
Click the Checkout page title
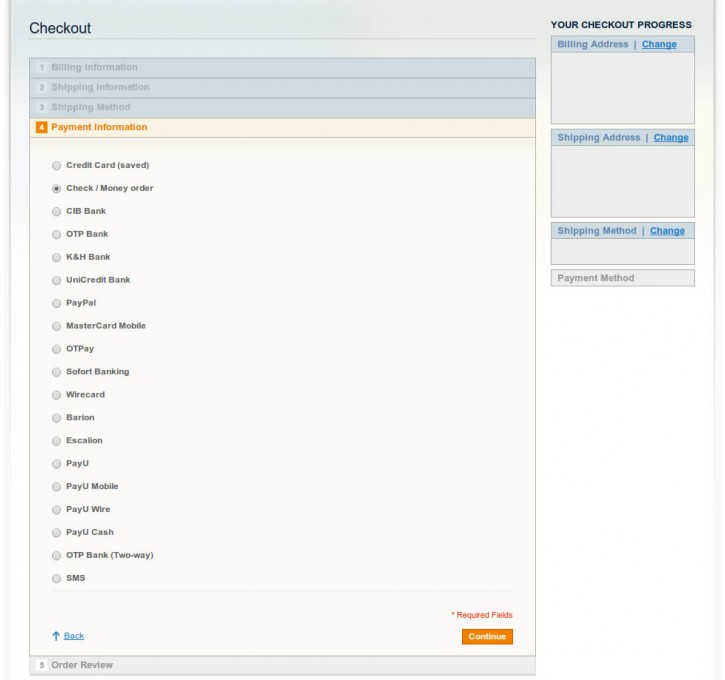click(x=60, y=28)
